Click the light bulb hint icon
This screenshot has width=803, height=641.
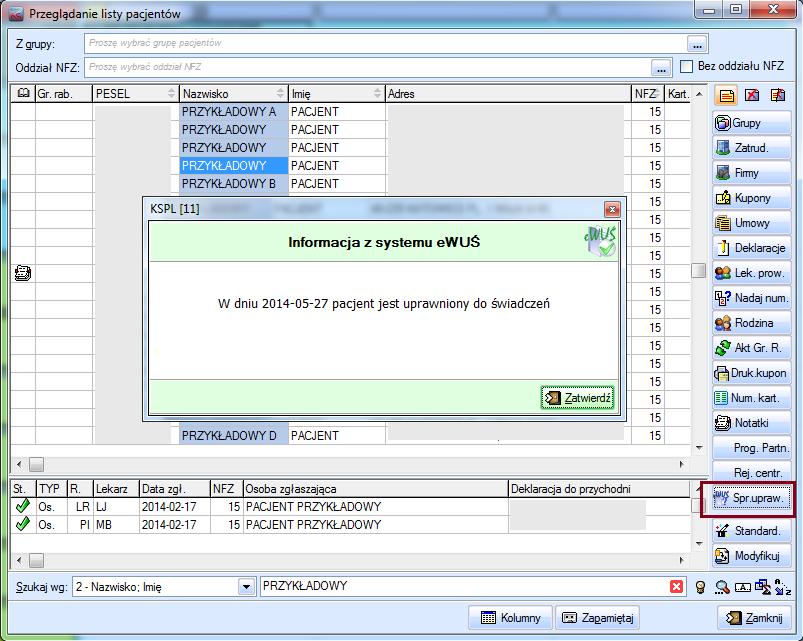(x=701, y=587)
